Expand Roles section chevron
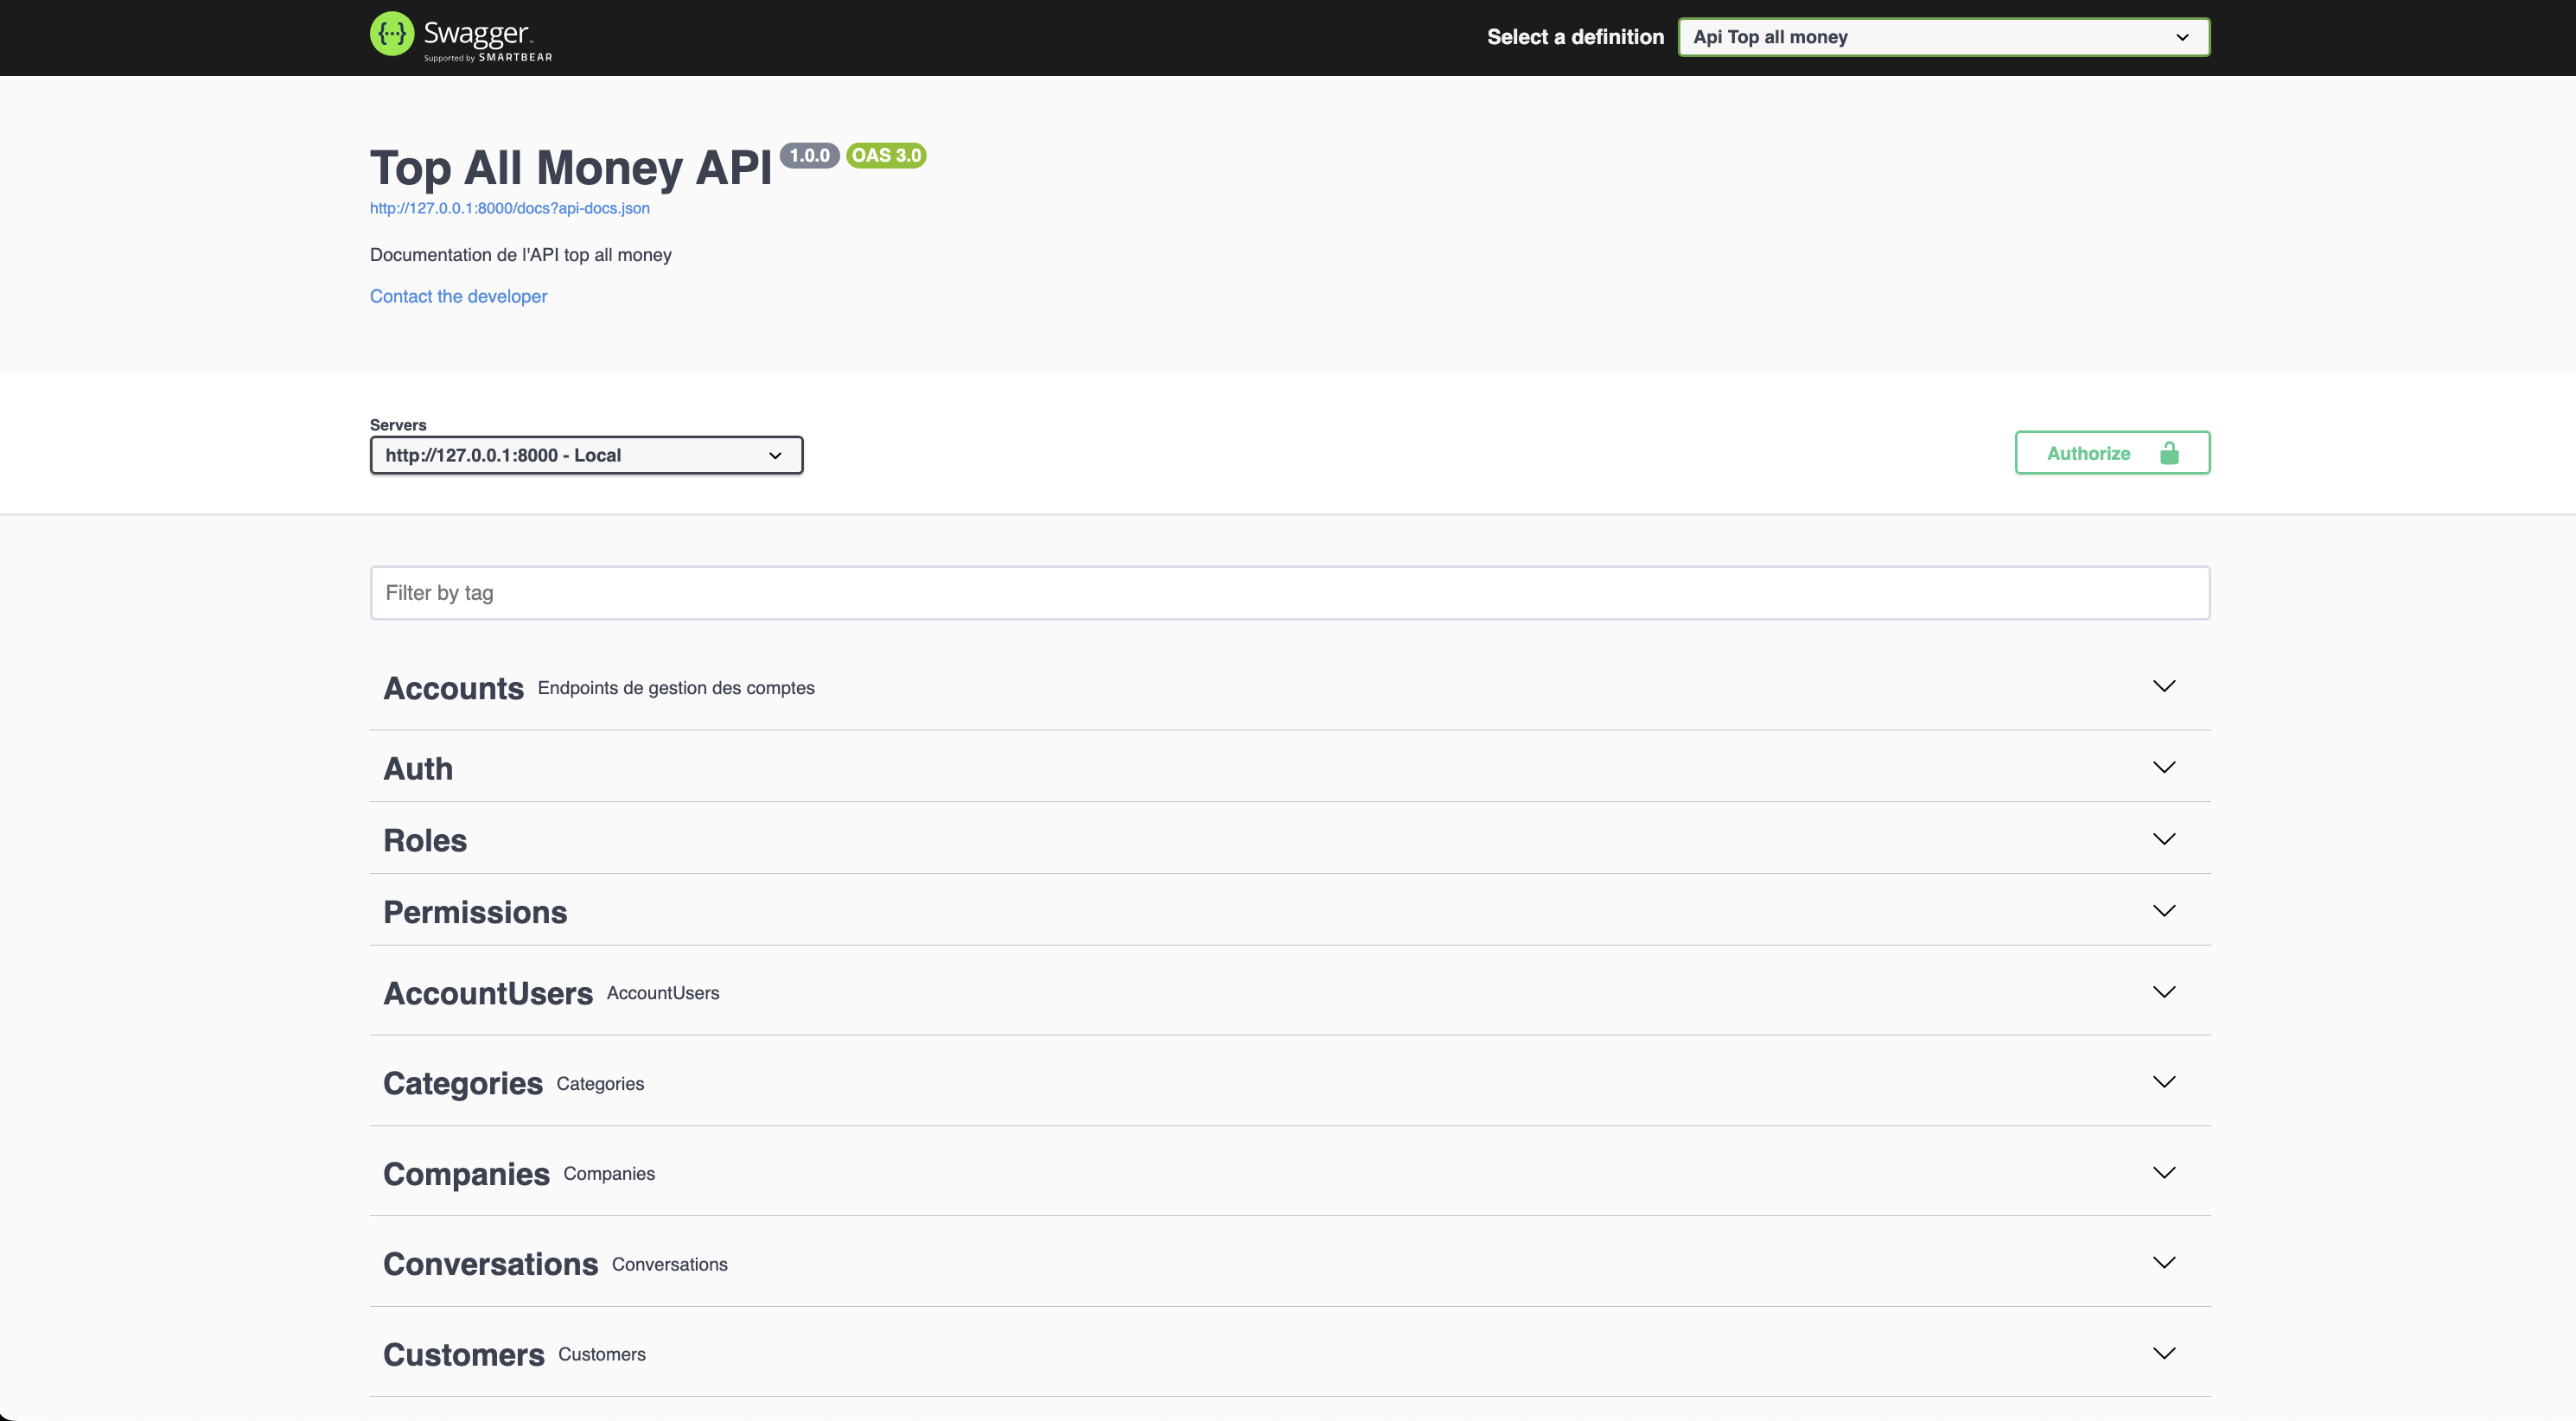 click(2163, 839)
